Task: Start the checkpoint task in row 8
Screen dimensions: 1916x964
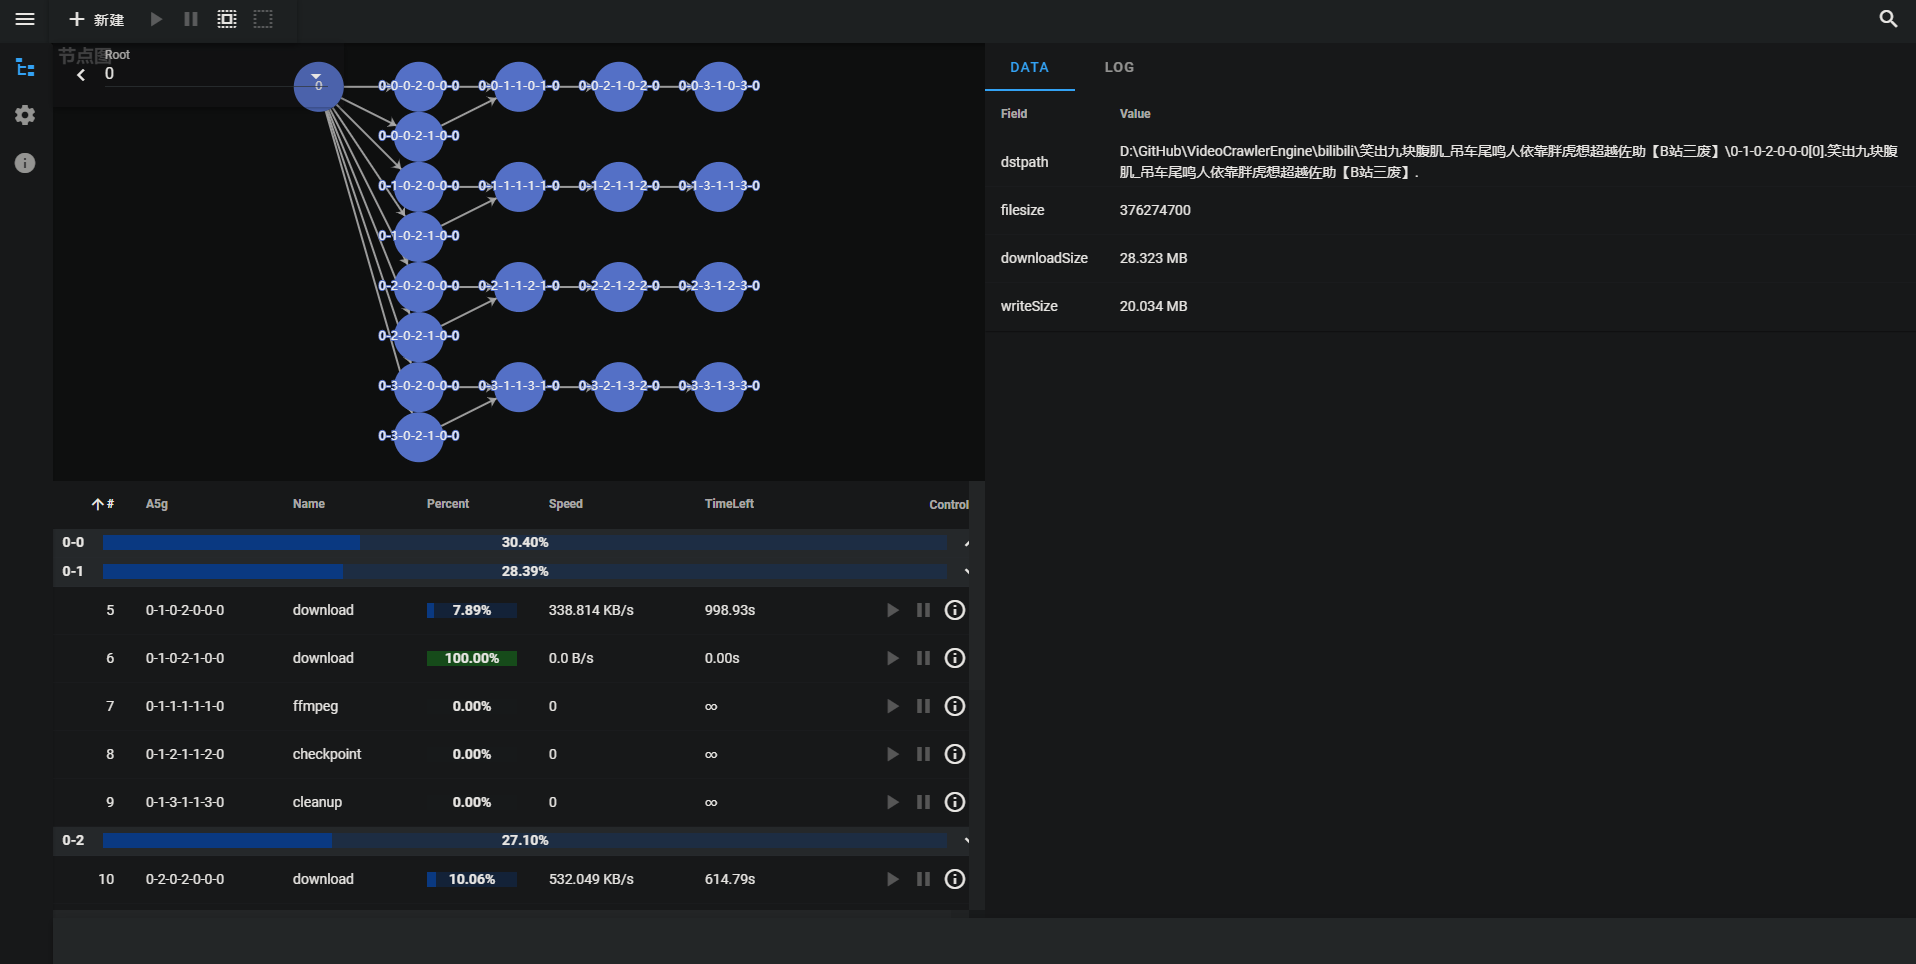Action: [892, 754]
